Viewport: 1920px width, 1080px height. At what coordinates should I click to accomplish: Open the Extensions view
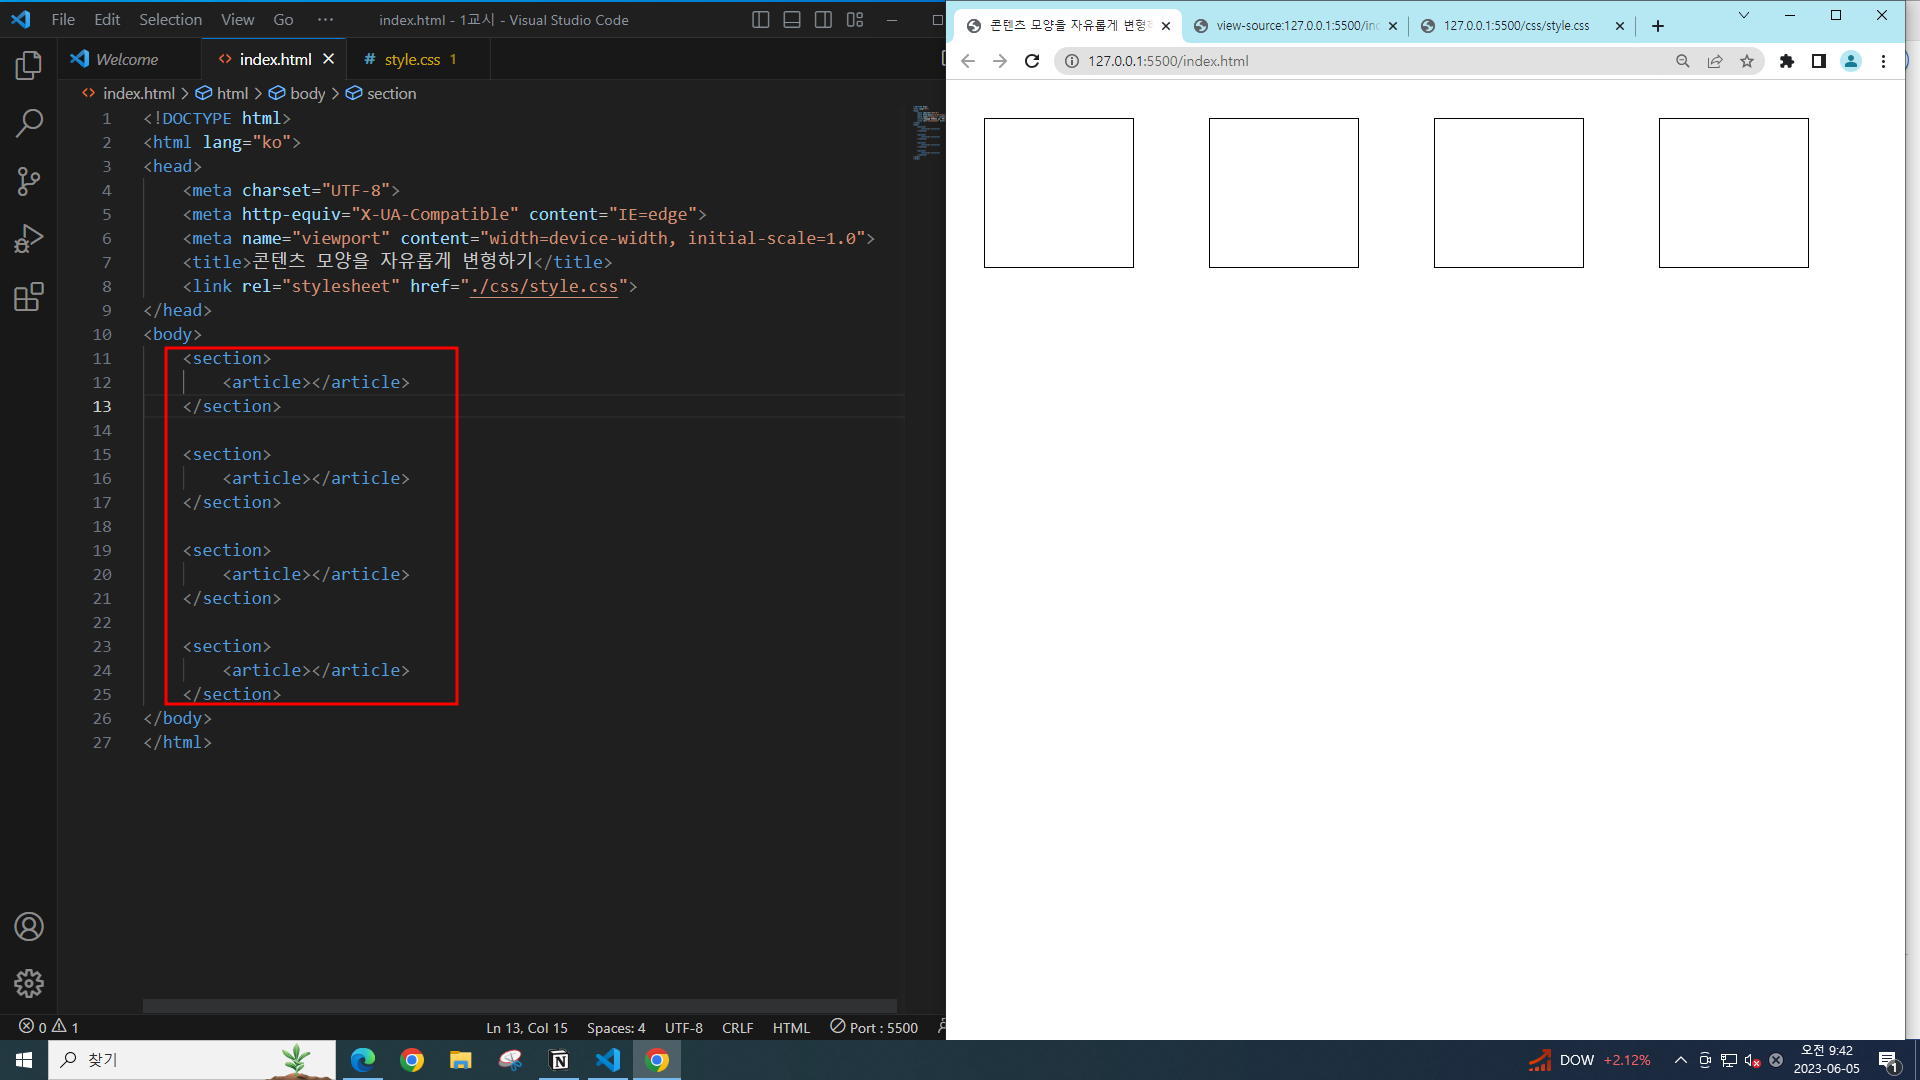pos(29,297)
